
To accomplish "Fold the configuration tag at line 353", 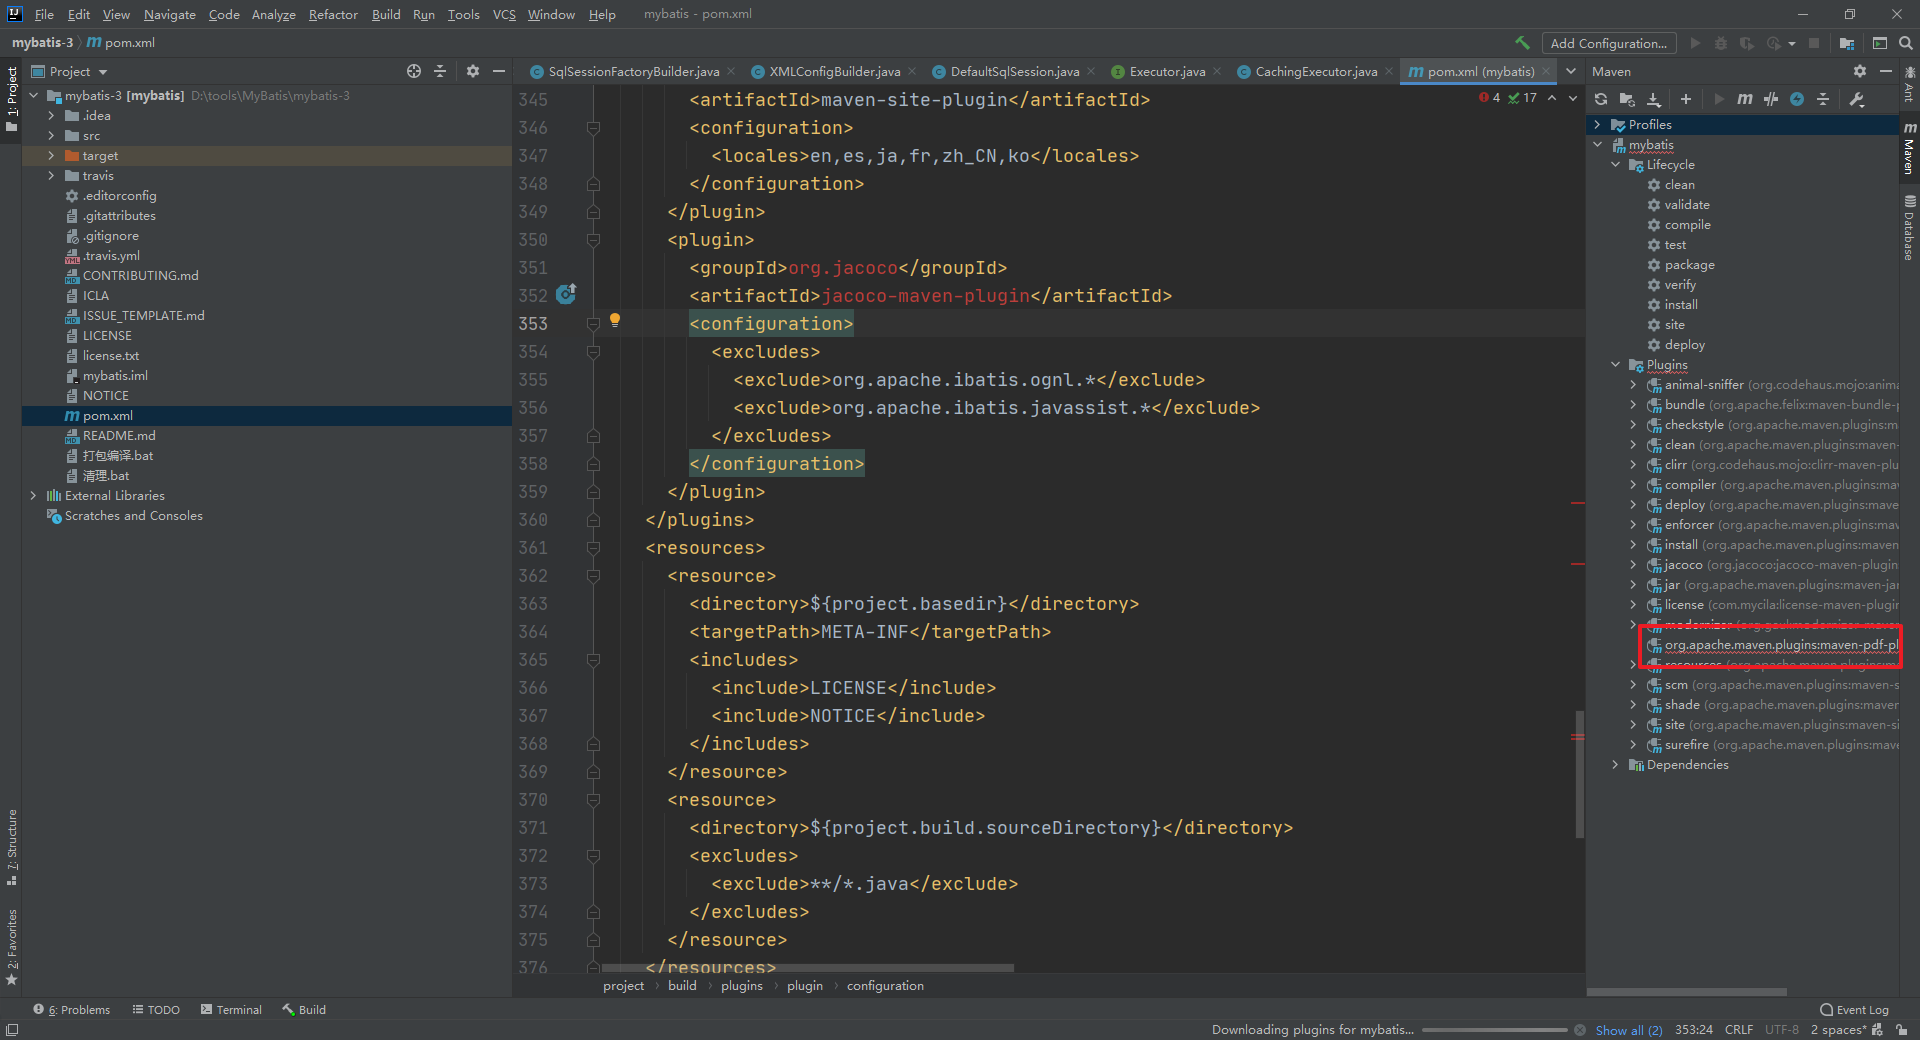I will click(593, 324).
